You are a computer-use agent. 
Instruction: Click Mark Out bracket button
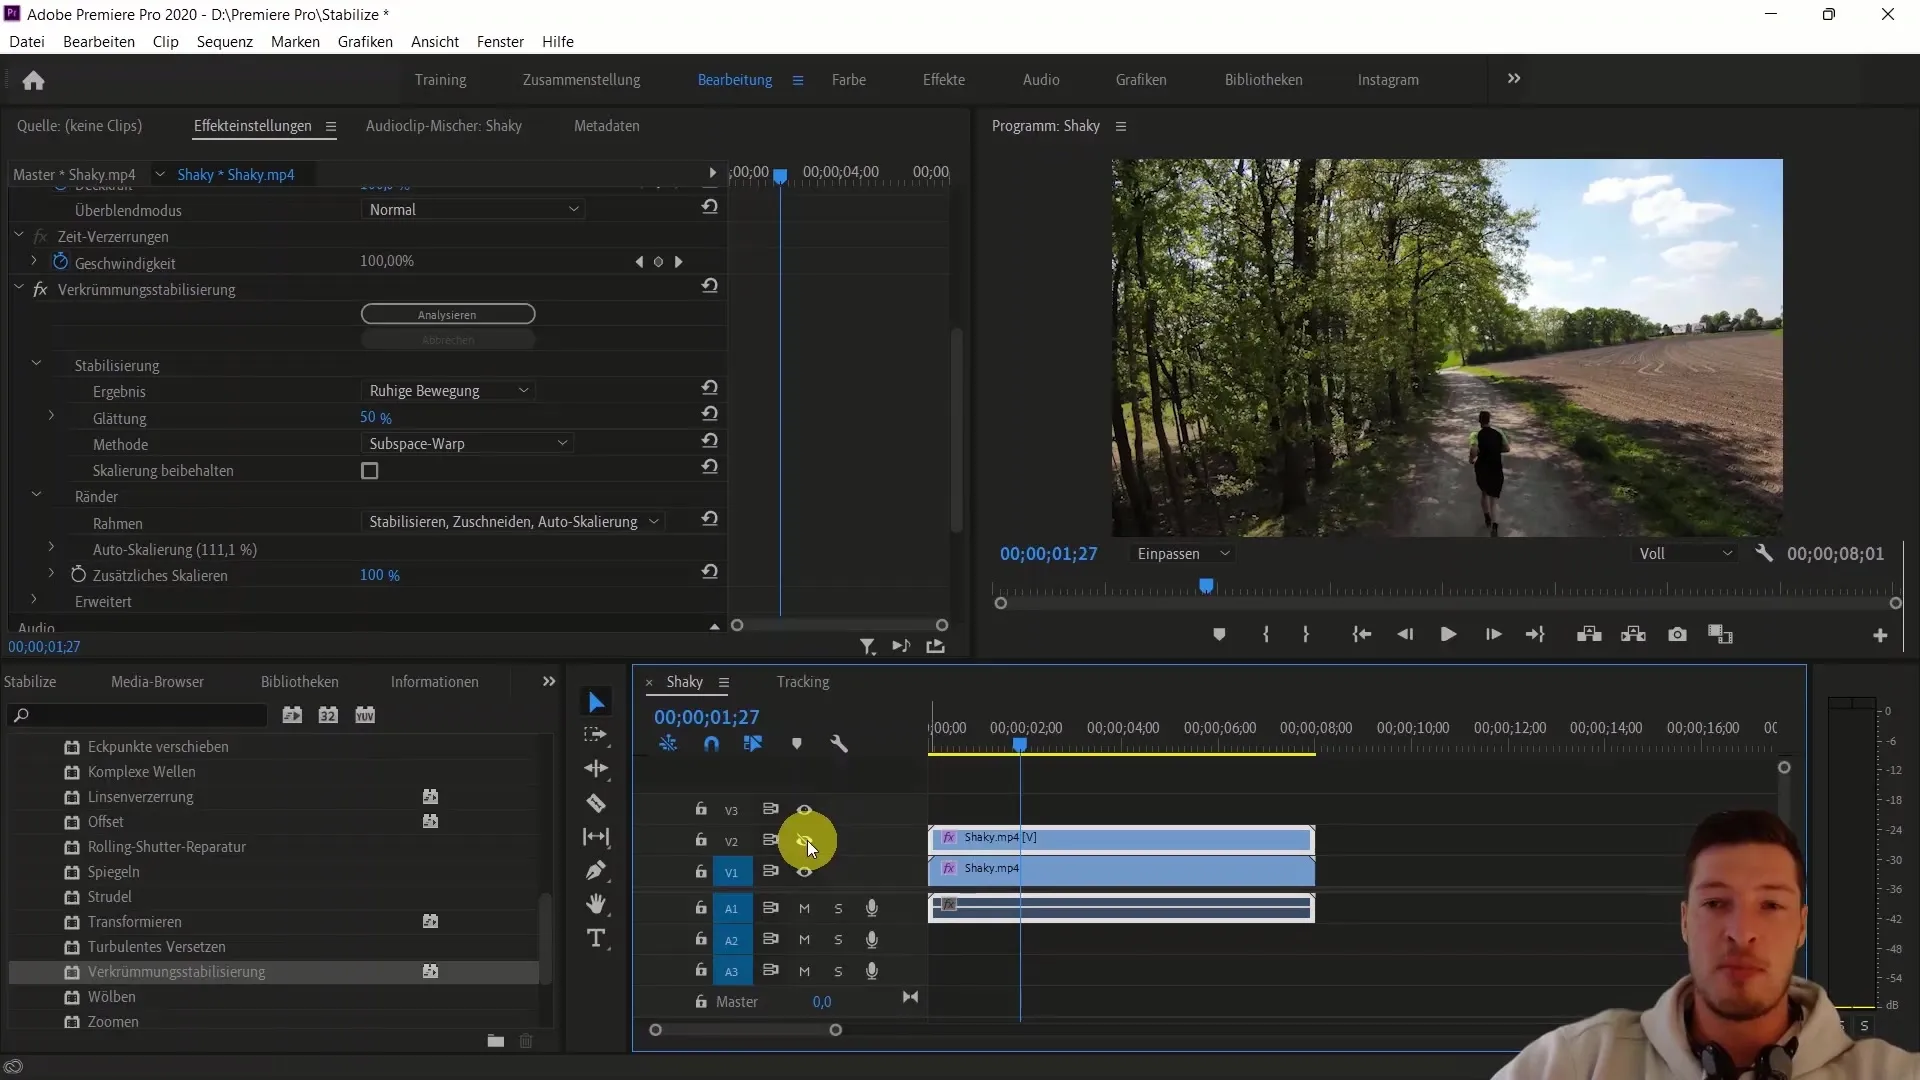click(x=1306, y=634)
